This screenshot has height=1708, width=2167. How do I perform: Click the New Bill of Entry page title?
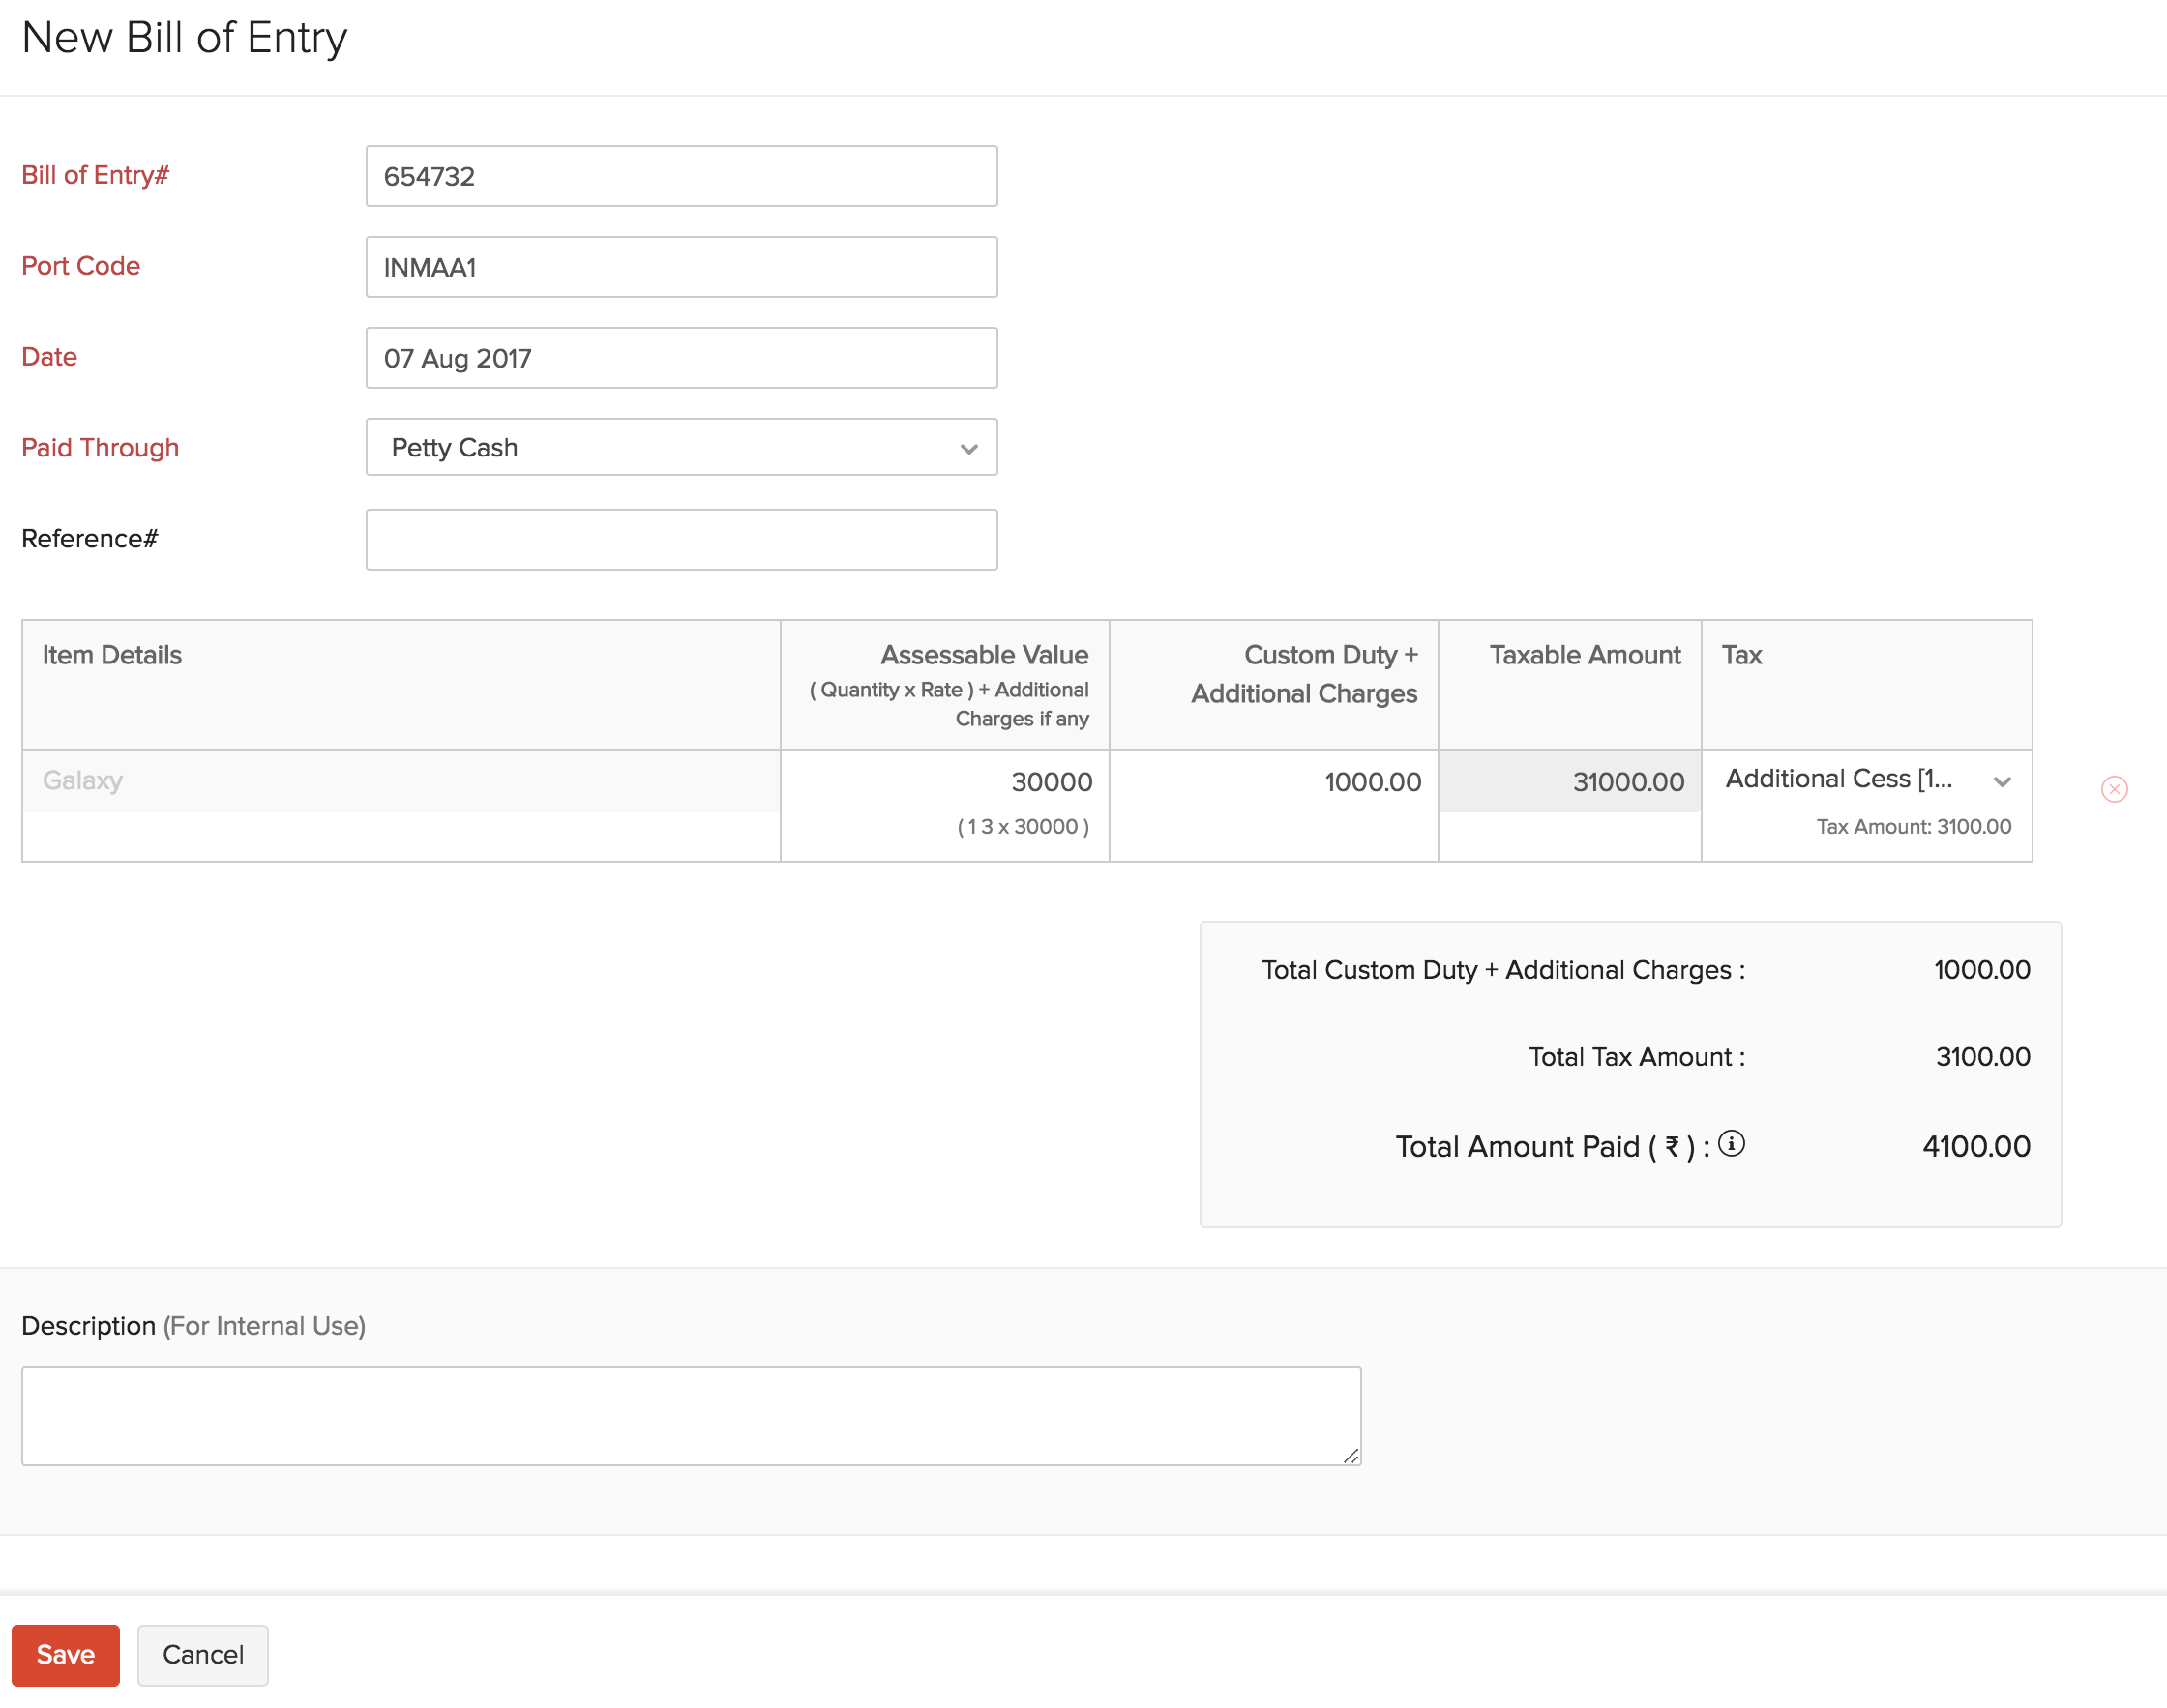pyautogui.click(x=185, y=38)
